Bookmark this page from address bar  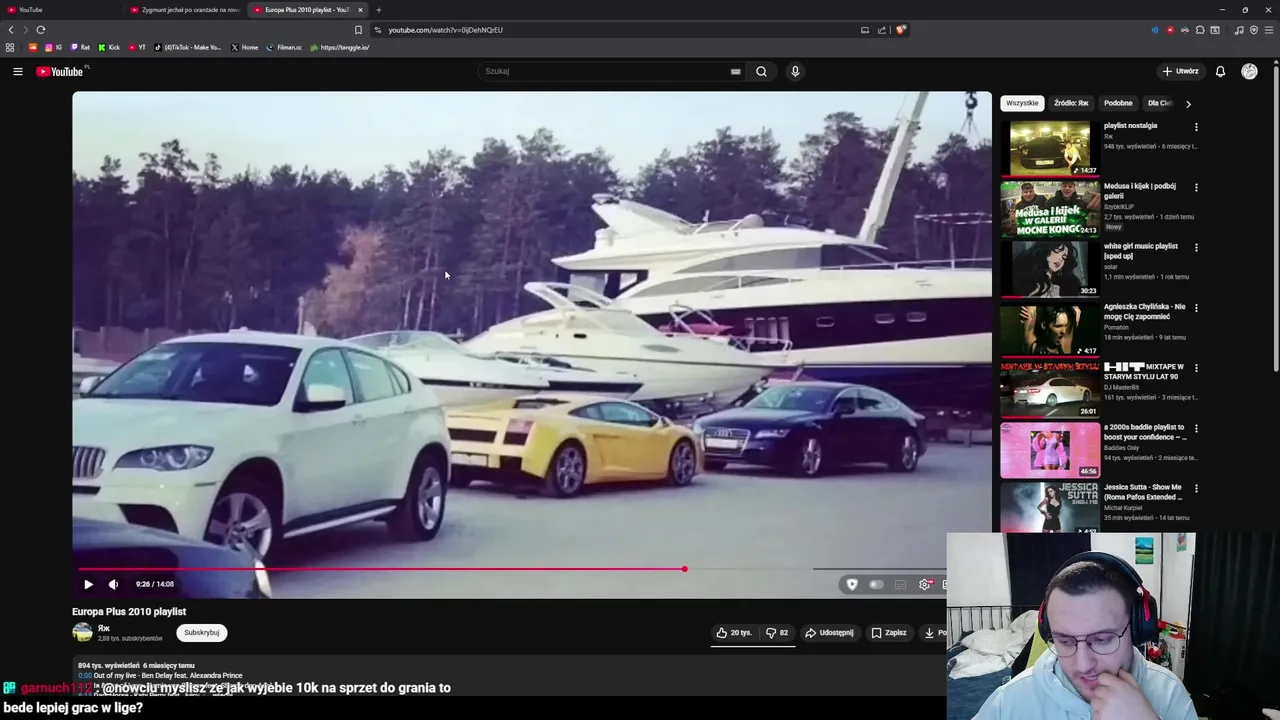tap(358, 30)
